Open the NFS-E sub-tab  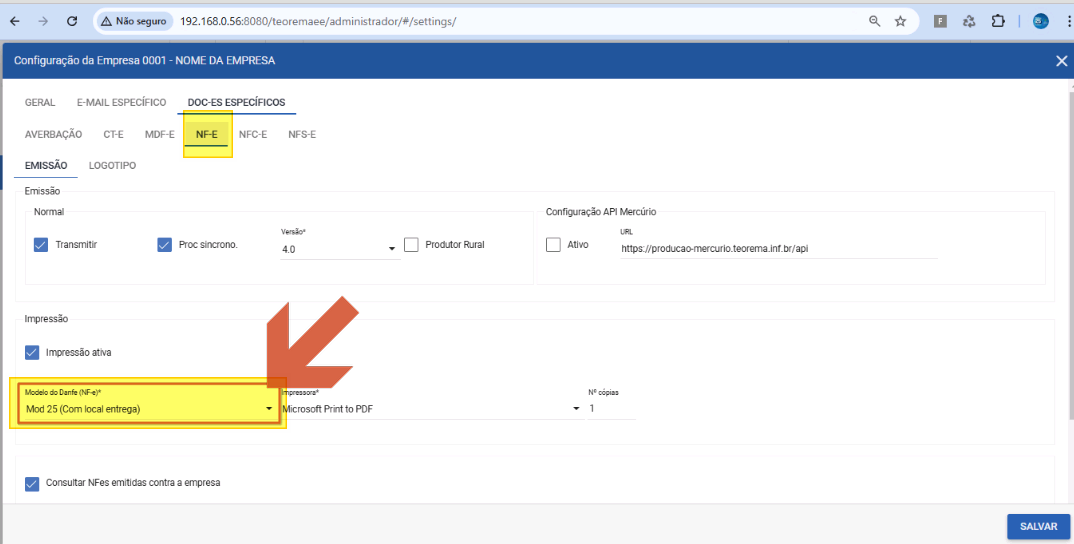[302, 134]
